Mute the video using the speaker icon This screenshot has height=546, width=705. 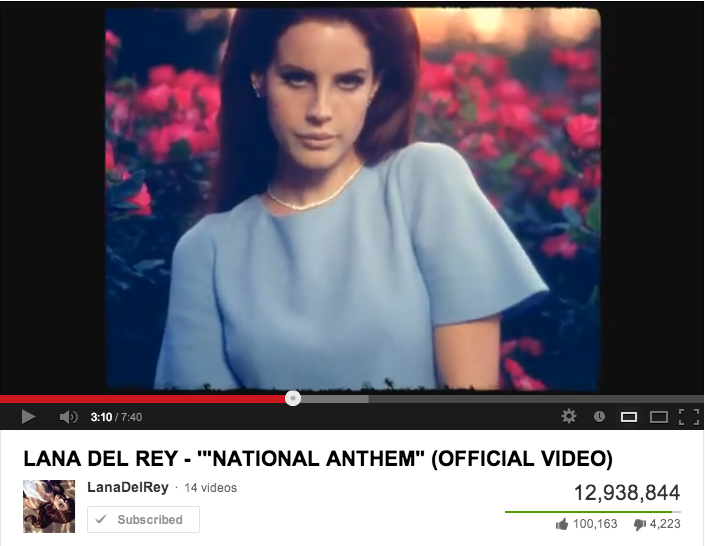pos(68,417)
